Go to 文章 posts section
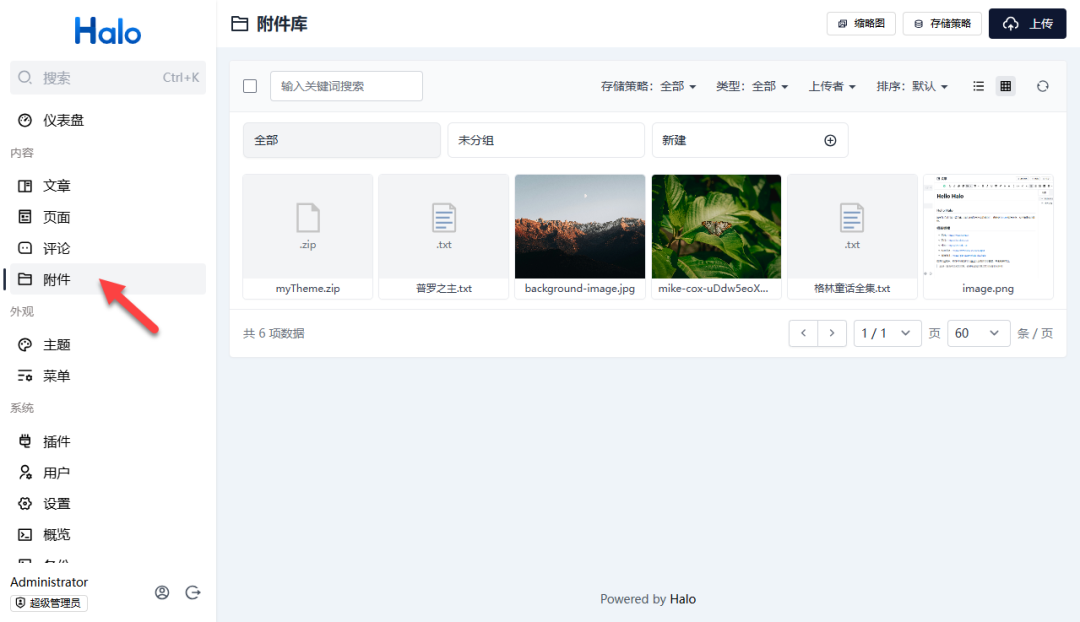This screenshot has width=1080, height=622. pos(107,186)
